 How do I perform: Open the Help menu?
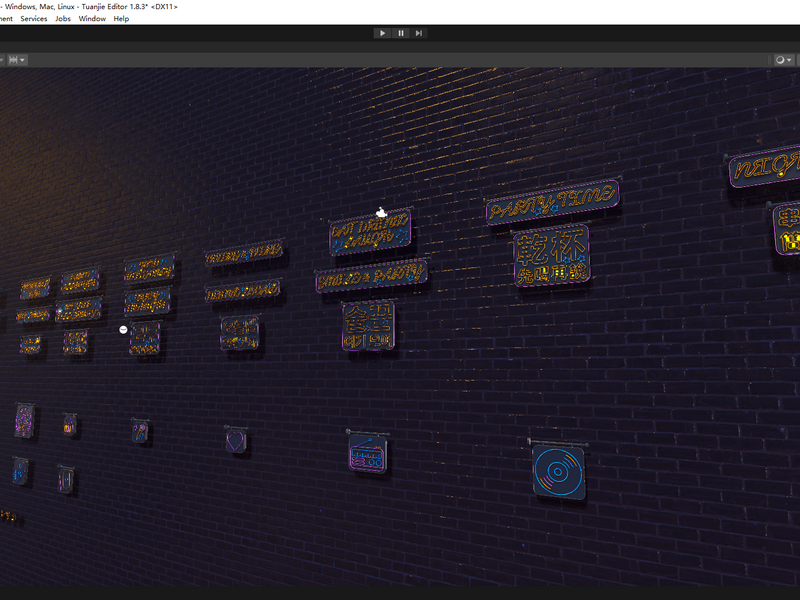click(x=121, y=18)
